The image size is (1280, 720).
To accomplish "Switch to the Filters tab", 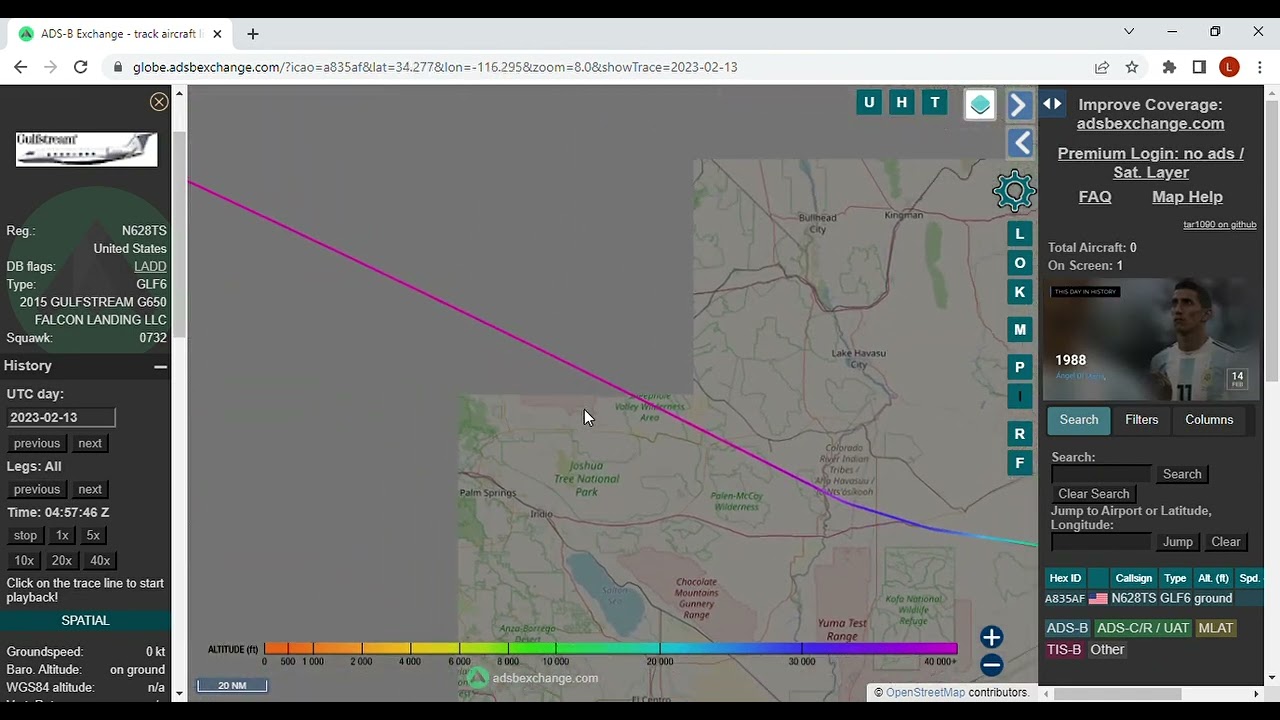I will coord(1141,420).
